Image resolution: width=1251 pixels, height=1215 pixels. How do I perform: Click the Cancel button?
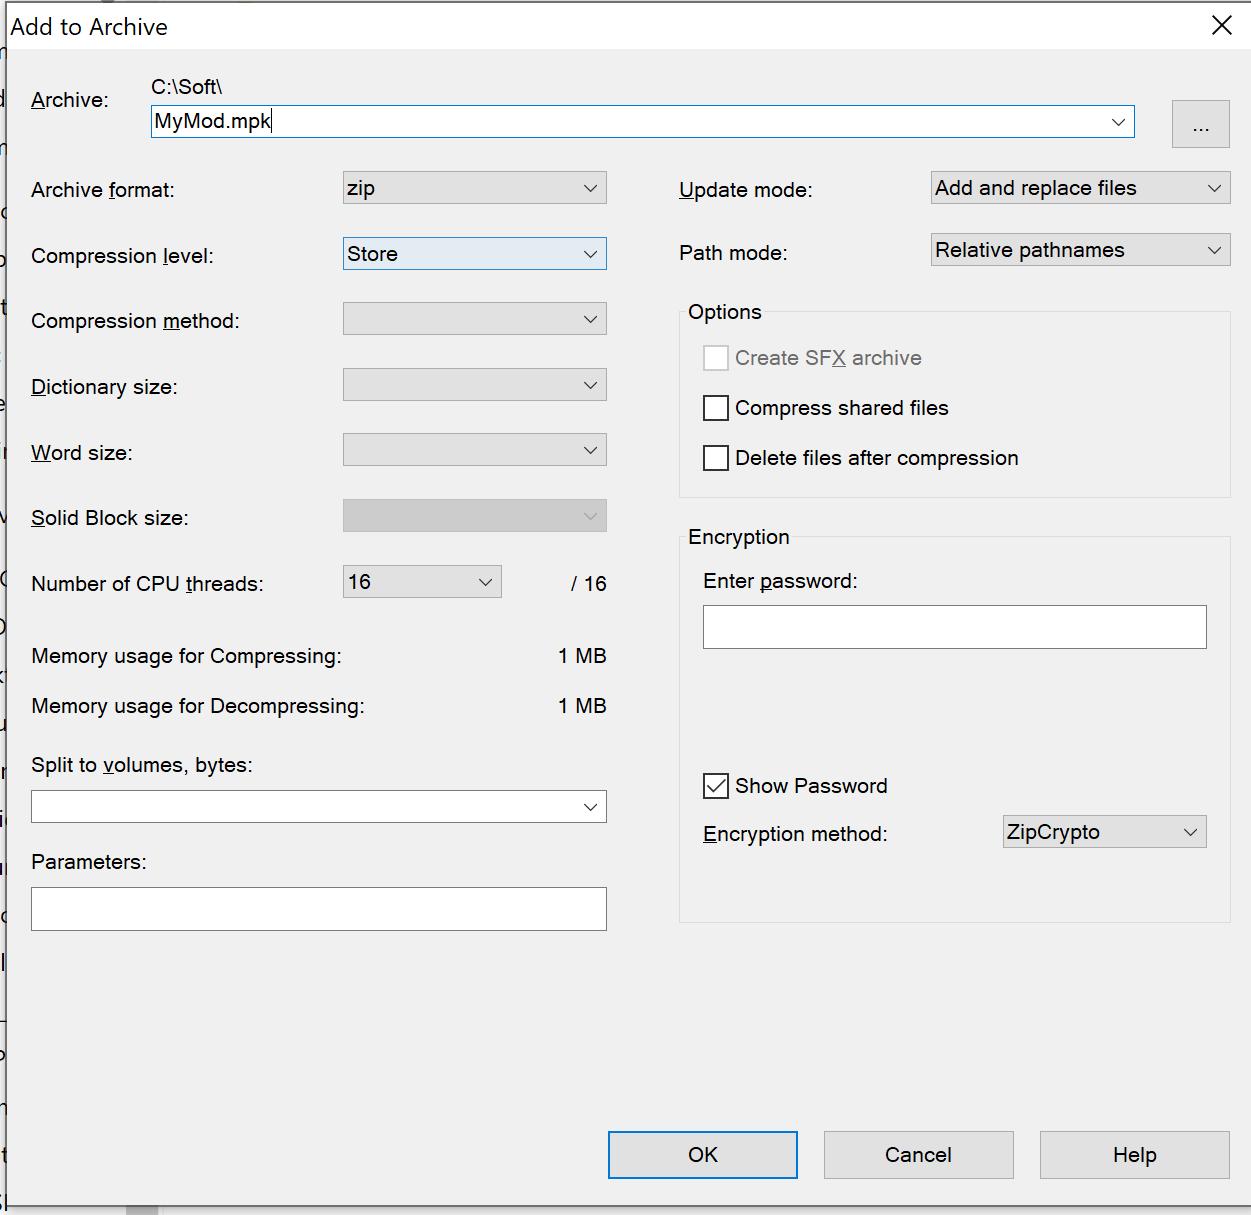pos(918,1155)
